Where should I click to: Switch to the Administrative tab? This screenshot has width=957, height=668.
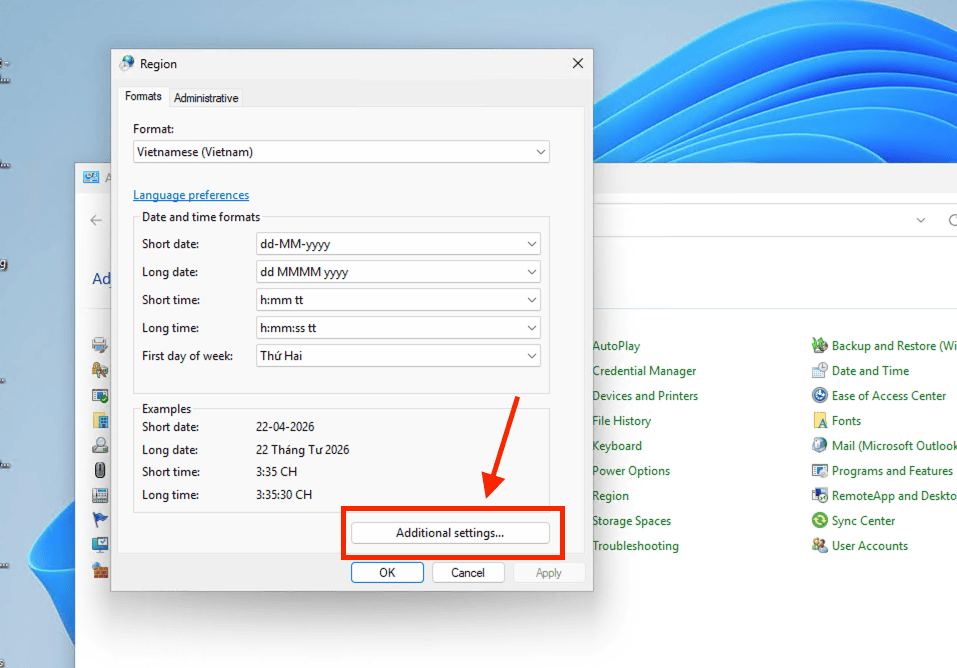coord(205,97)
